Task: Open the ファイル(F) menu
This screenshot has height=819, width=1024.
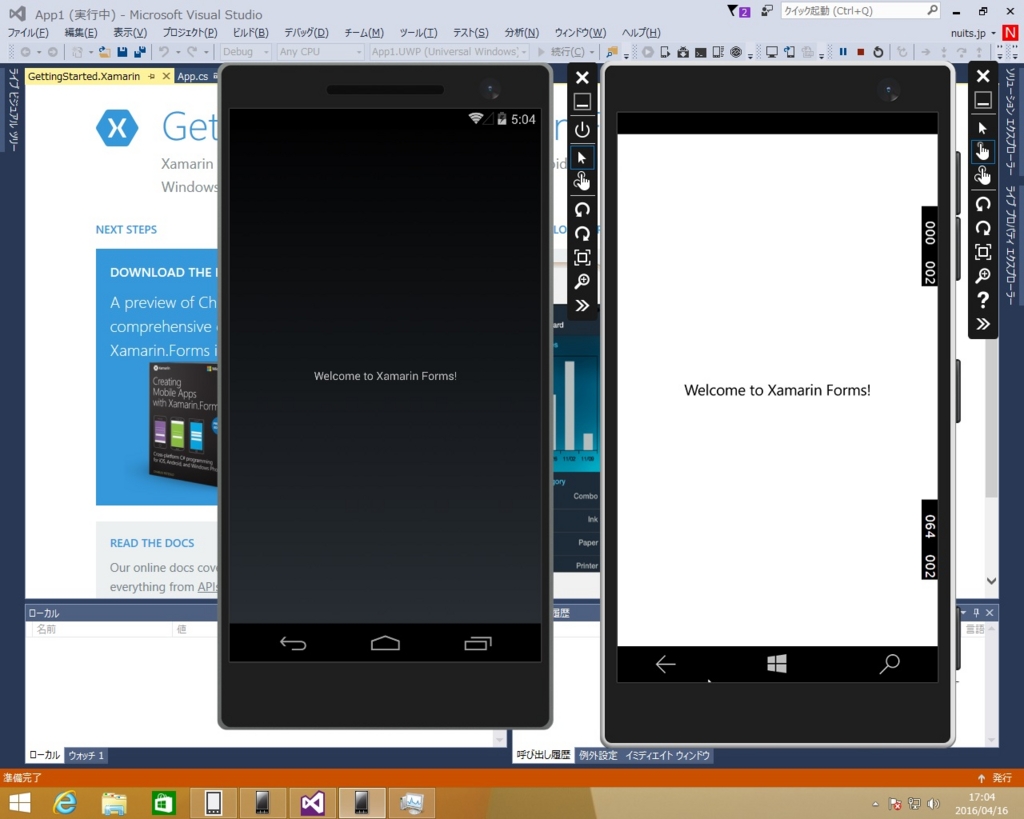Action: pyautogui.click(x=28, y=33)
